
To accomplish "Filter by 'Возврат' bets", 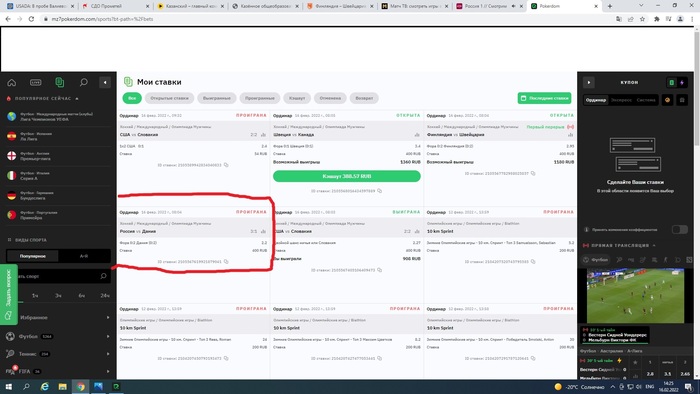I will (x=364, y=98).
